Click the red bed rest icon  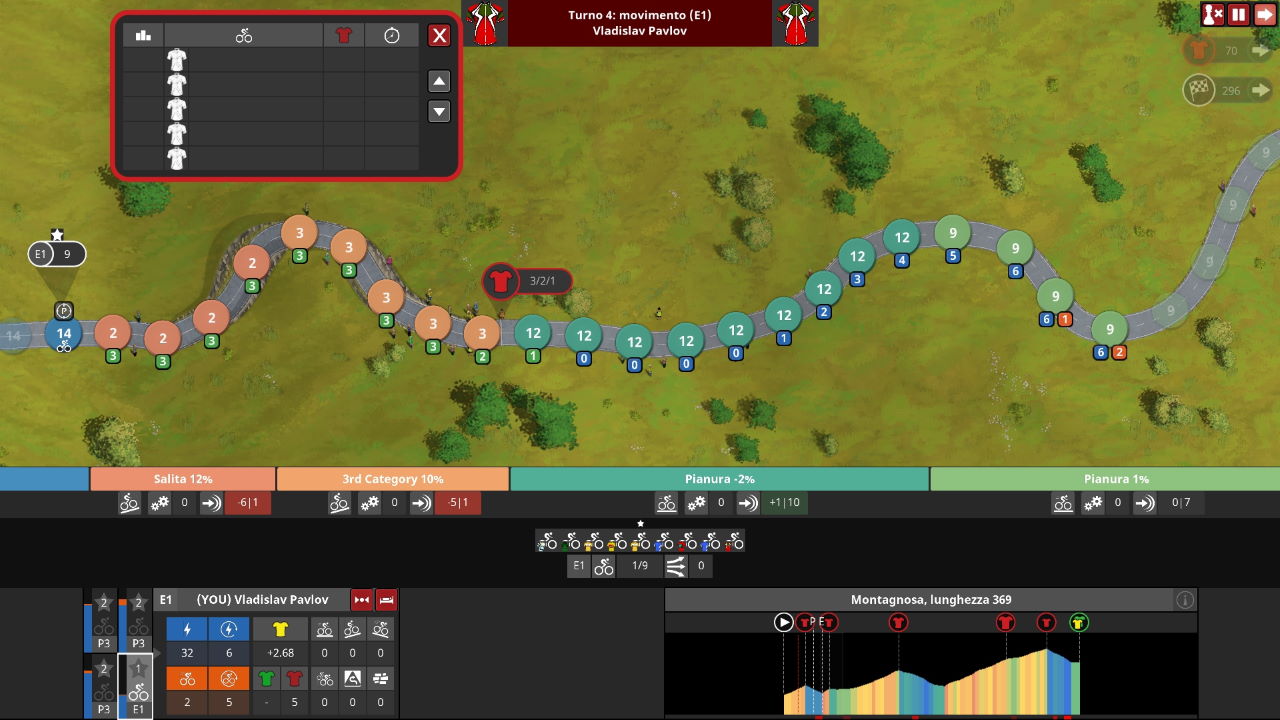tap(387, 600)
